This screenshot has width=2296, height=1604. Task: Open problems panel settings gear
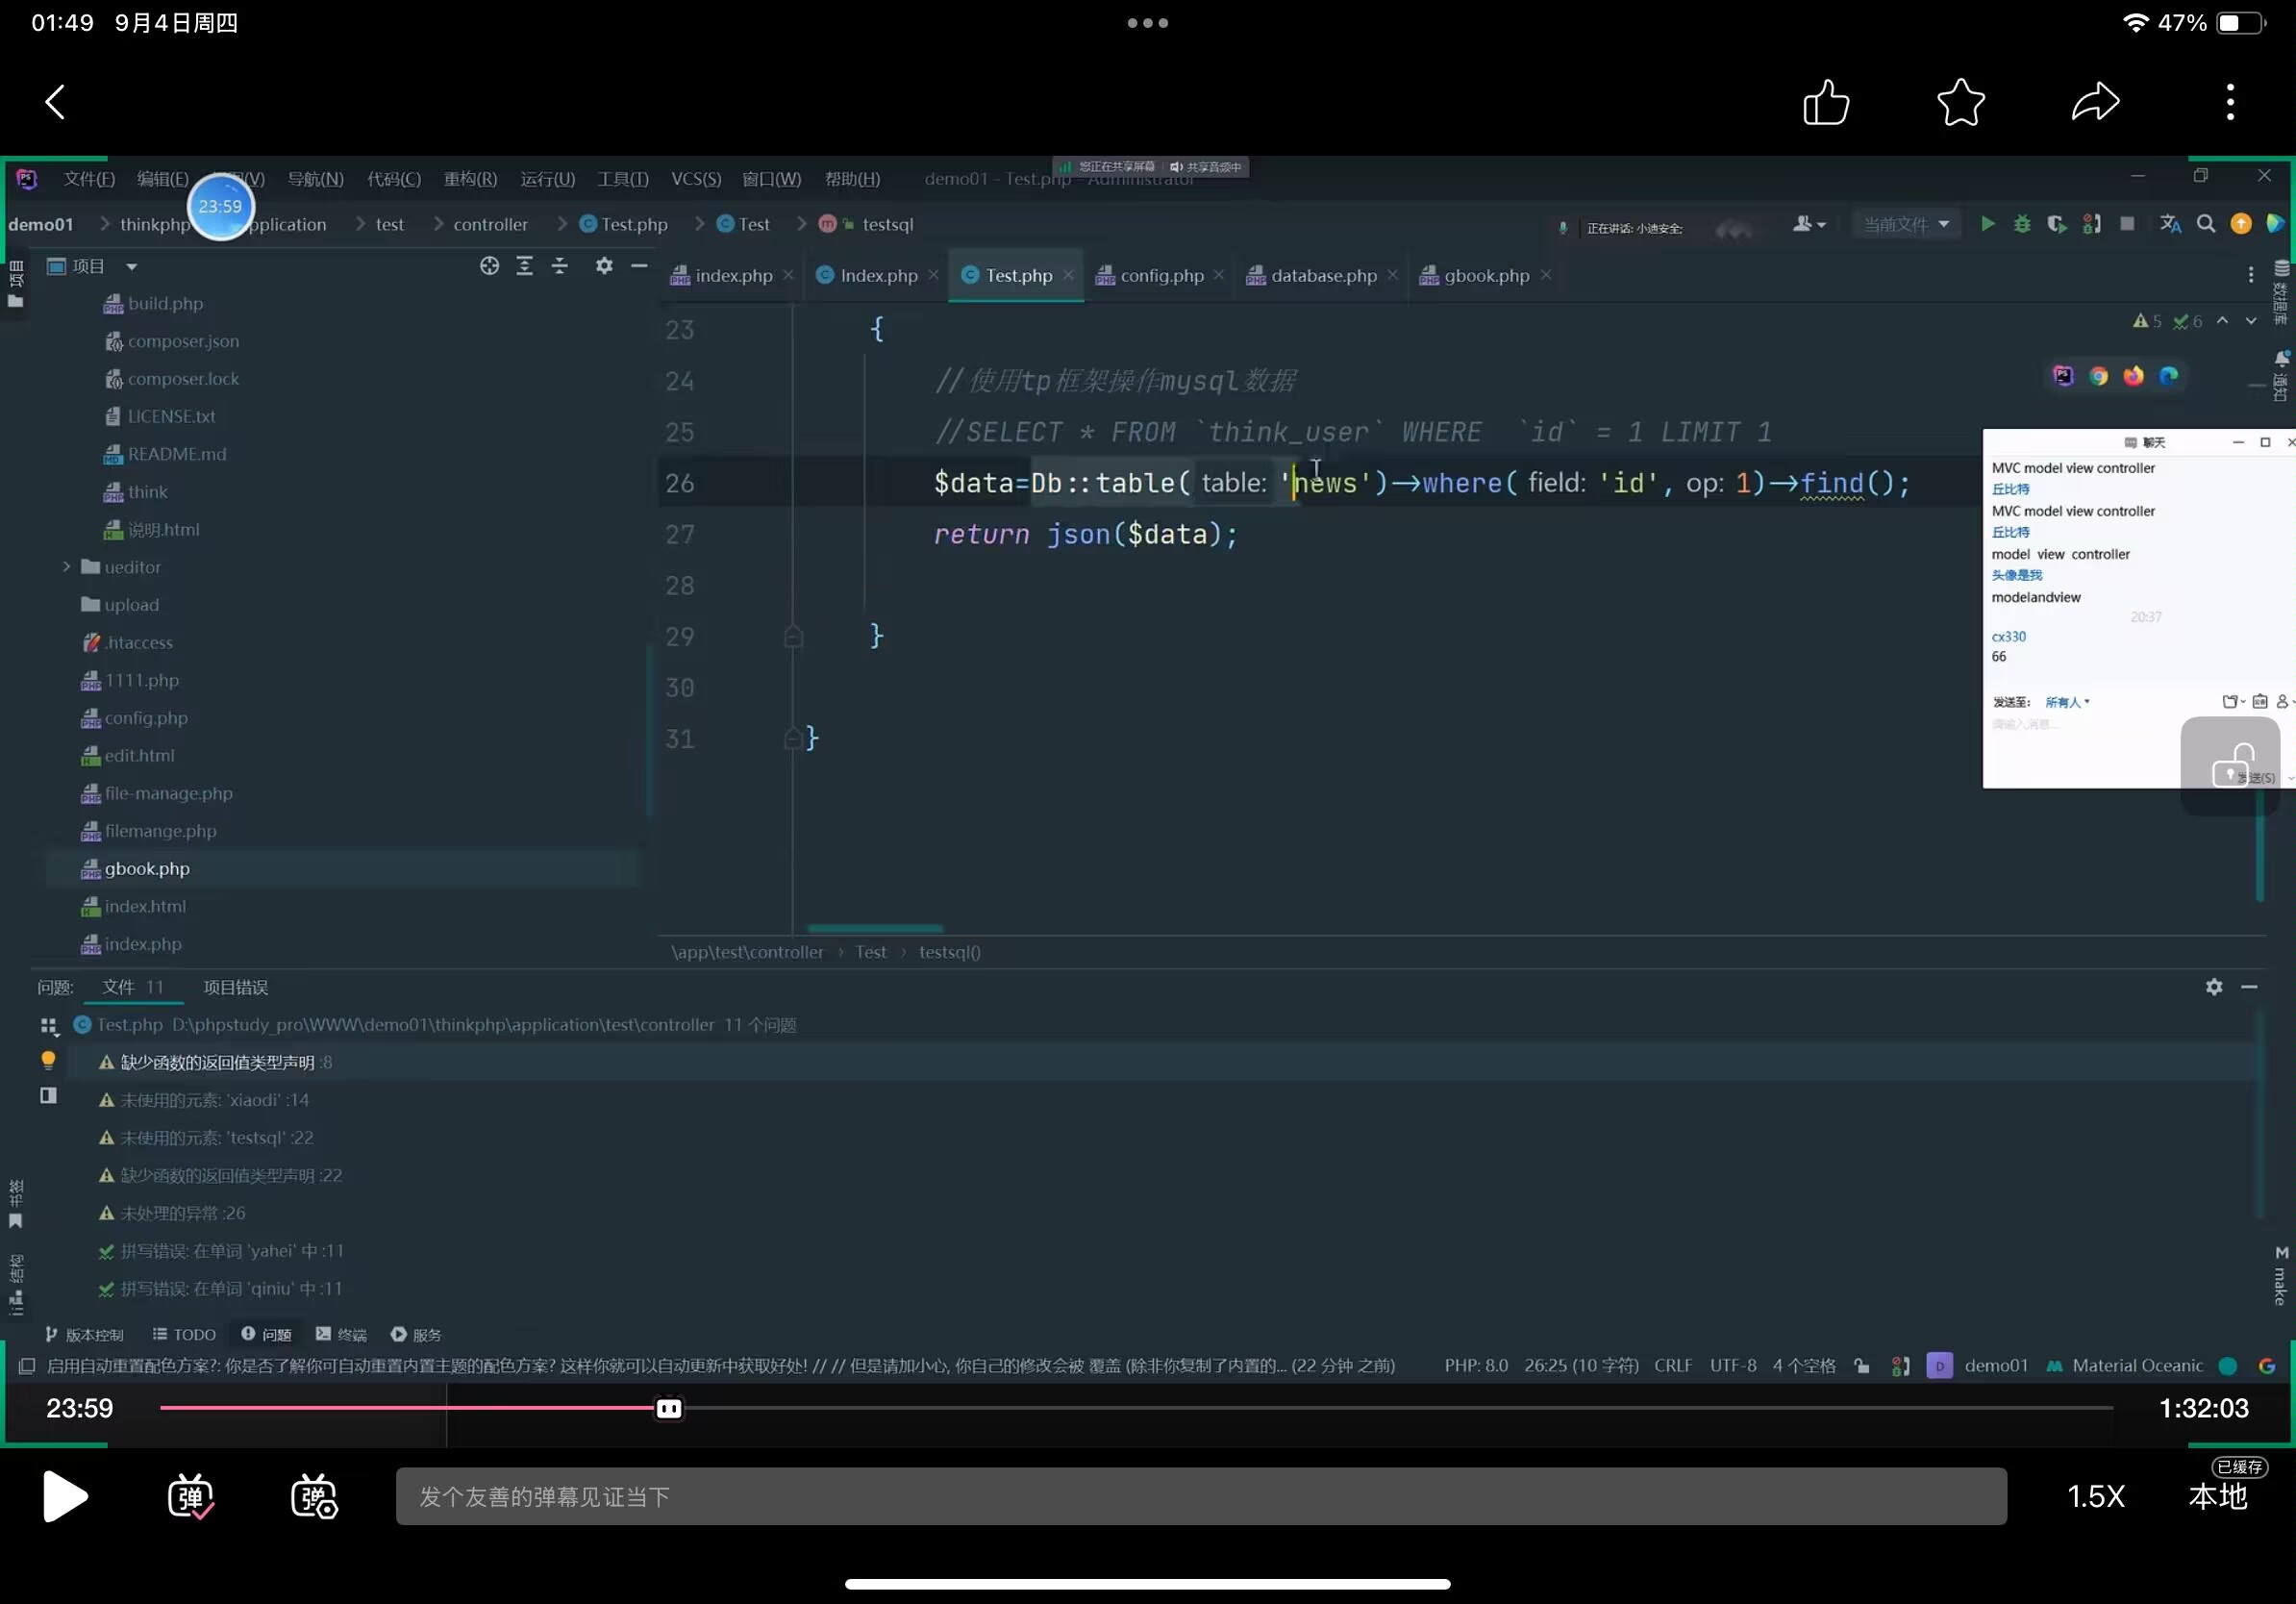click(2214, 987)
